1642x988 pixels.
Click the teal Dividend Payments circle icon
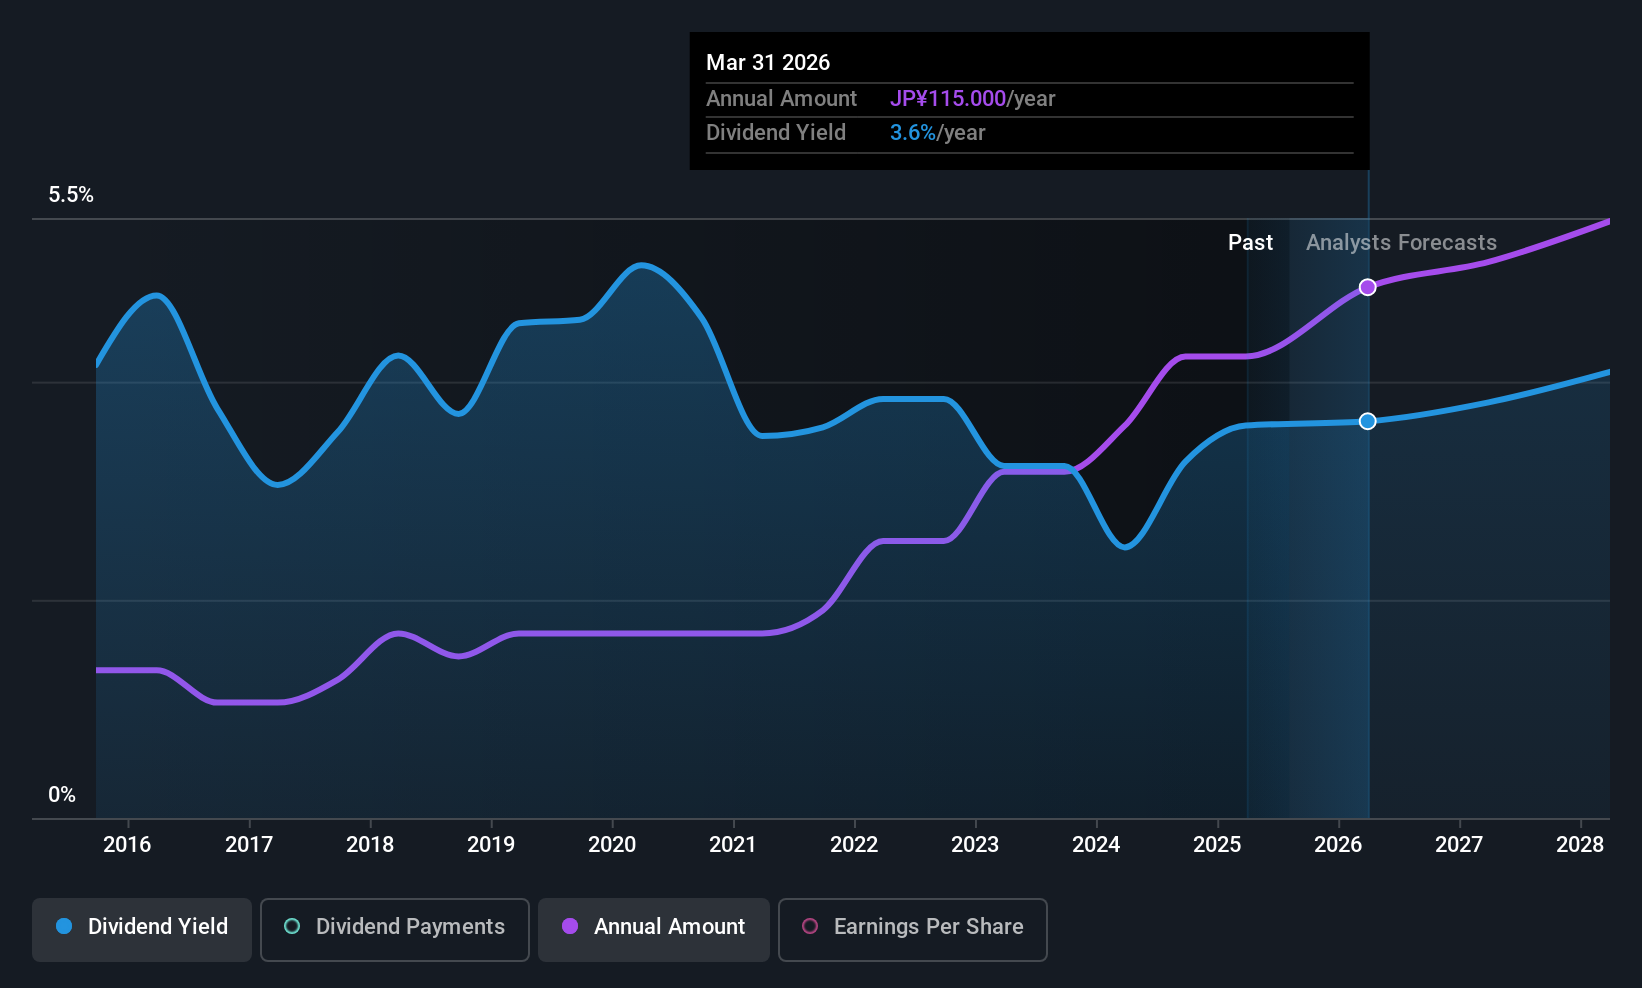[x=292, y=926]
